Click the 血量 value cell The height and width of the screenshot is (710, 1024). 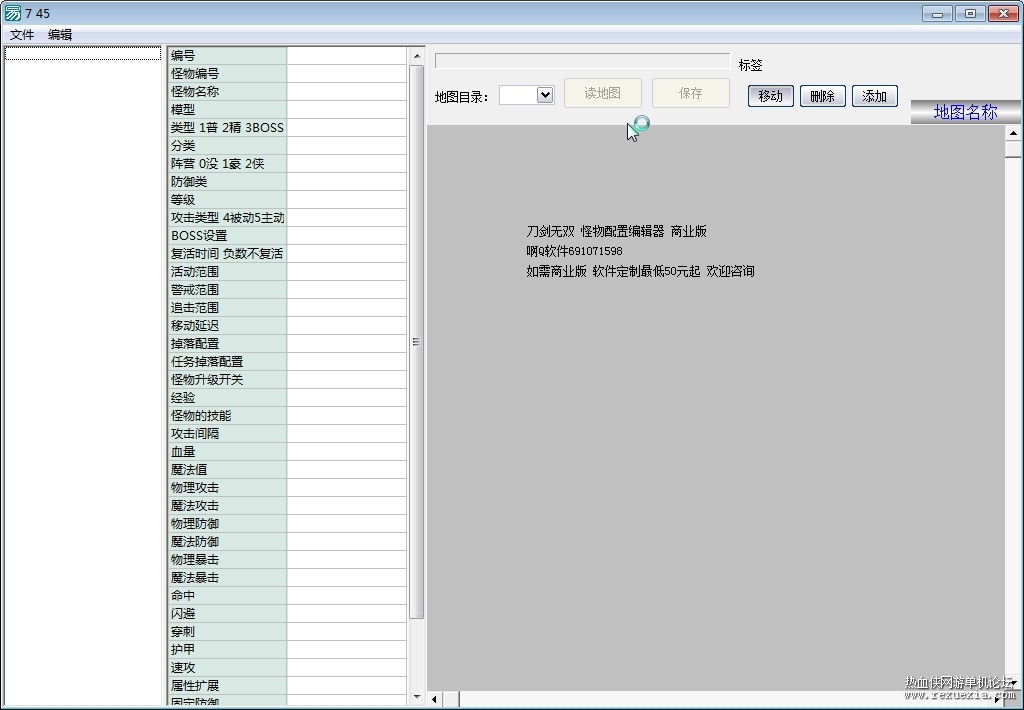(x=346, y=451)
